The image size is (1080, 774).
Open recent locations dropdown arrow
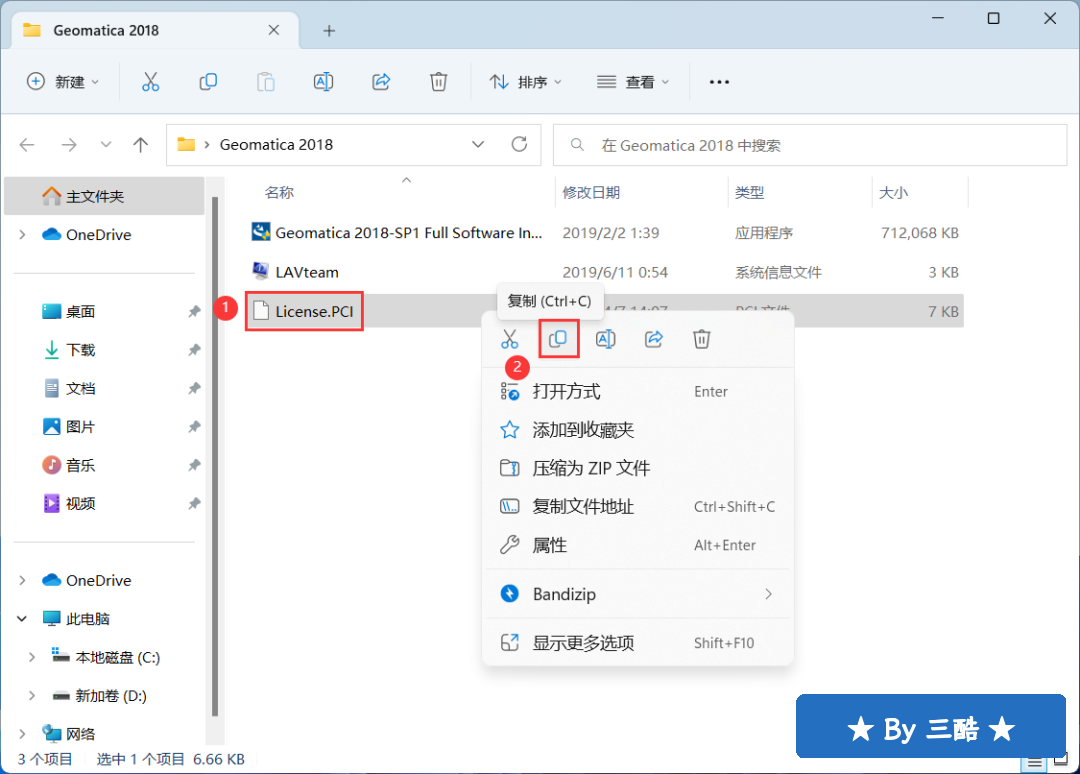[x=105, y=145]
